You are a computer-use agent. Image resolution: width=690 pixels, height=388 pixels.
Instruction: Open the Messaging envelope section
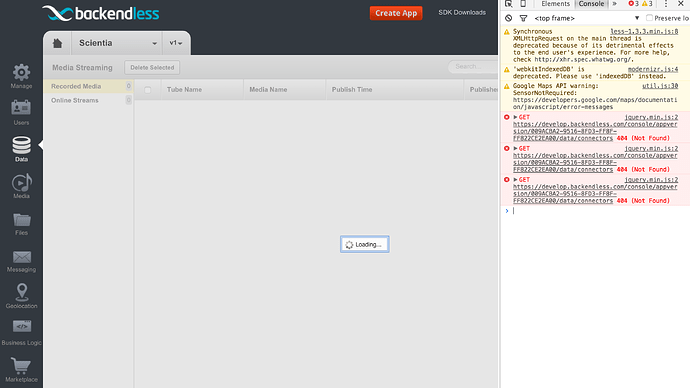coord(21,261)
